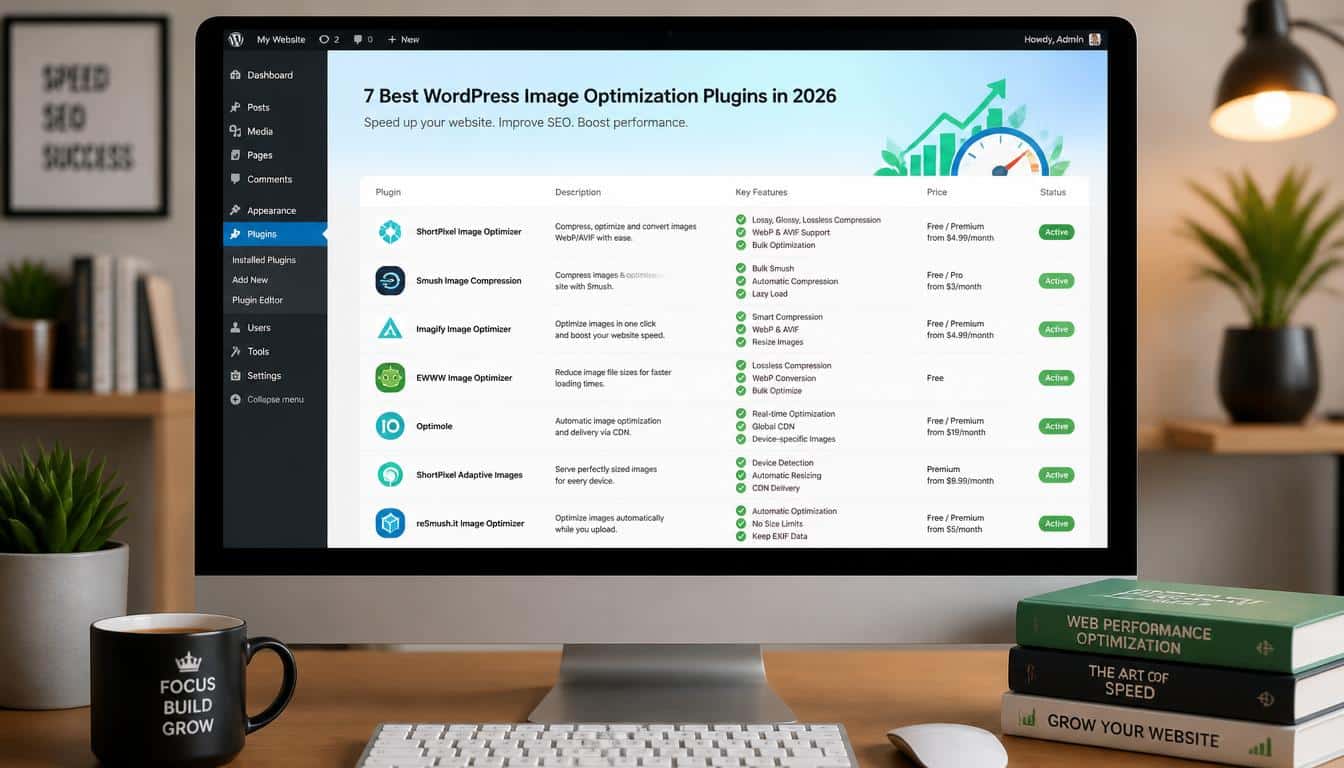Toggle Active status for Imagify Image Optimizer
This screenshot has width=1344, height=768.
tap(1056, 329)
